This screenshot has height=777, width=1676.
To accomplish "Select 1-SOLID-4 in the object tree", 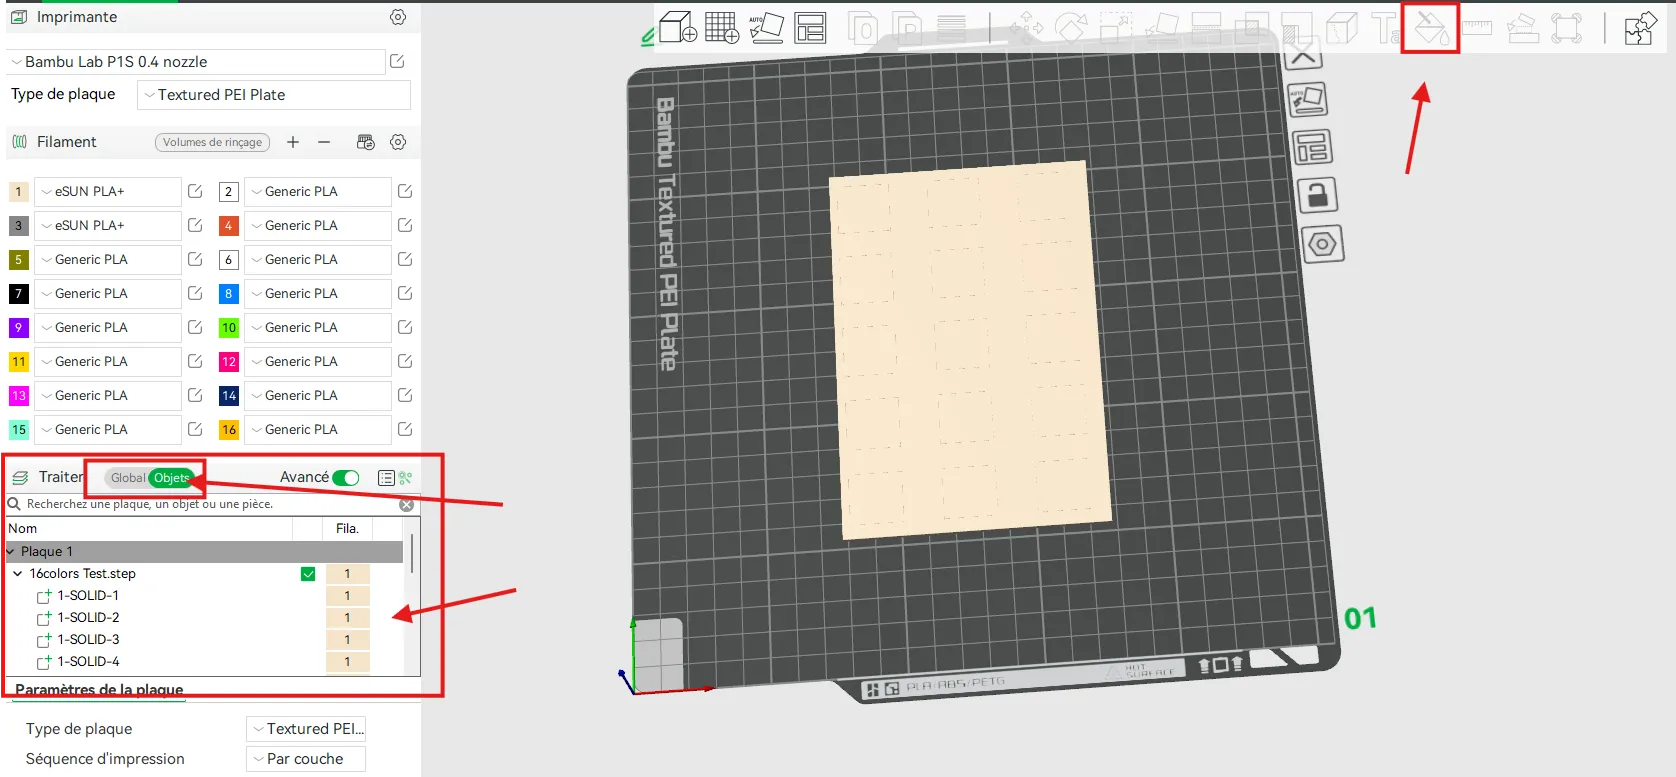I will pos(88,662).
